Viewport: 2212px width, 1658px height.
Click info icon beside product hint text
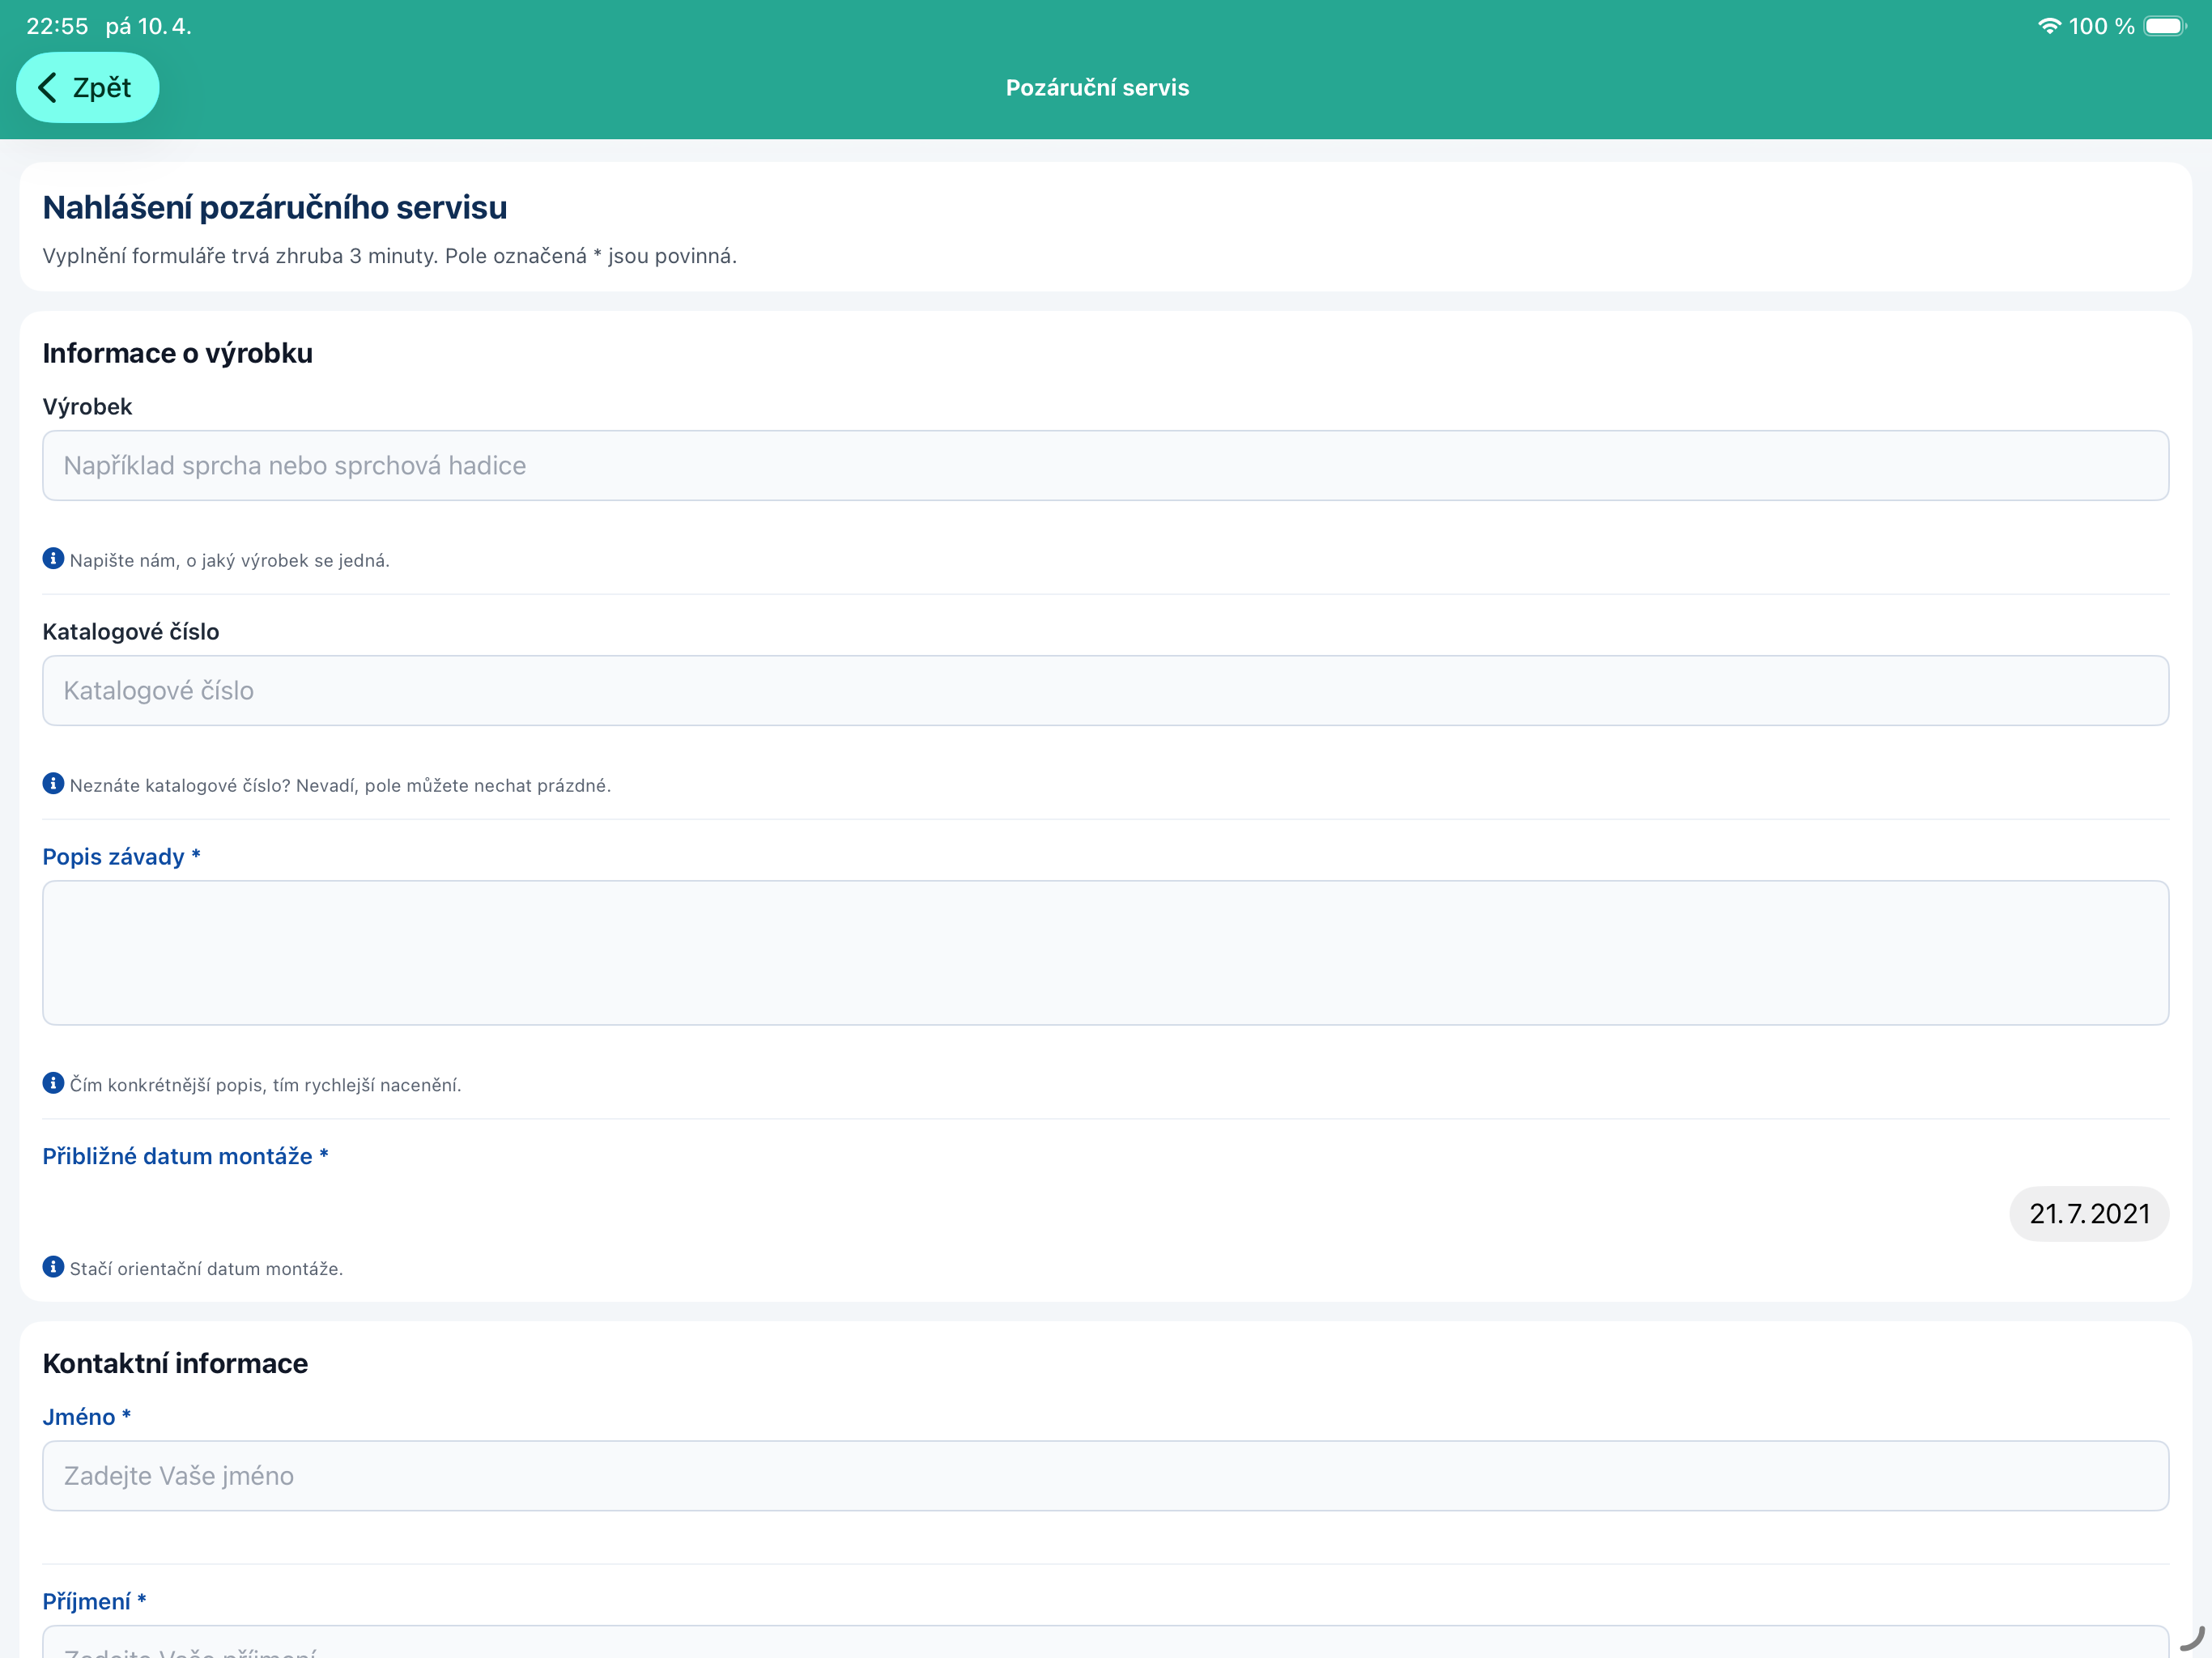53,559
